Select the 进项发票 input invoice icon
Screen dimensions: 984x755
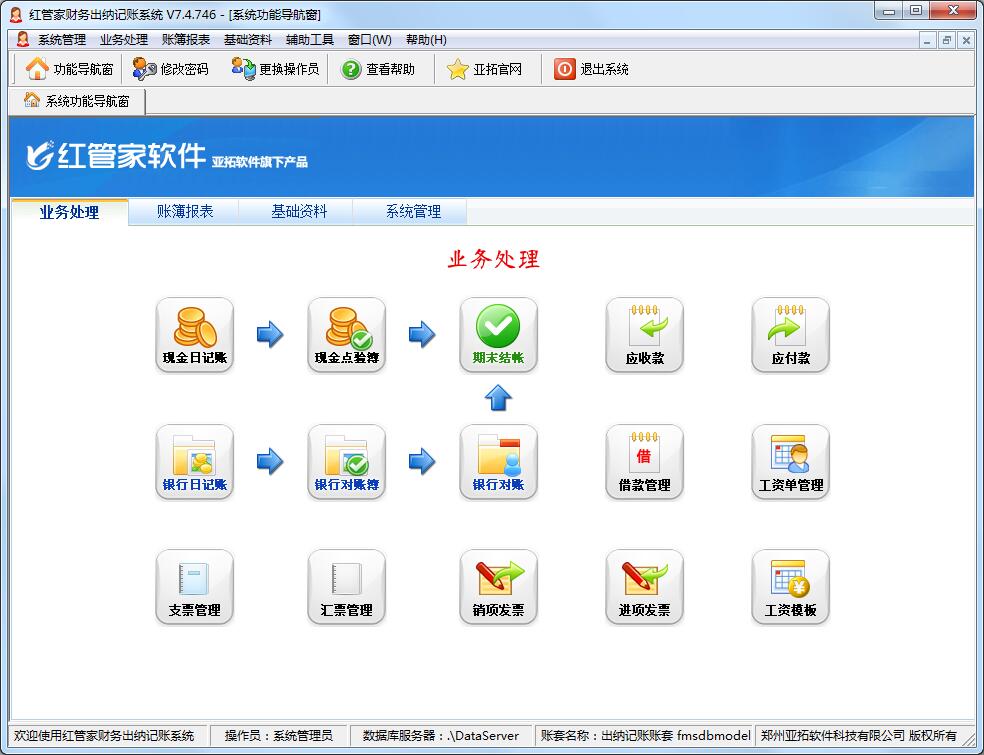coord(644,586)
